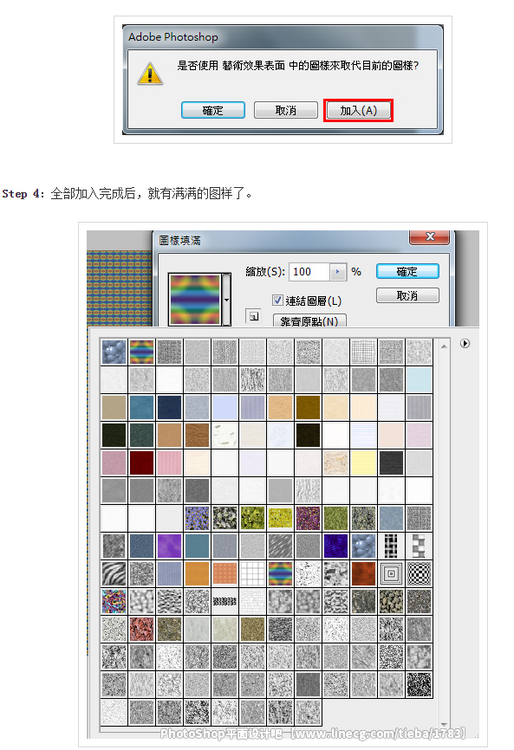Select the navy blue pattern swatch

tap(169, 407)
